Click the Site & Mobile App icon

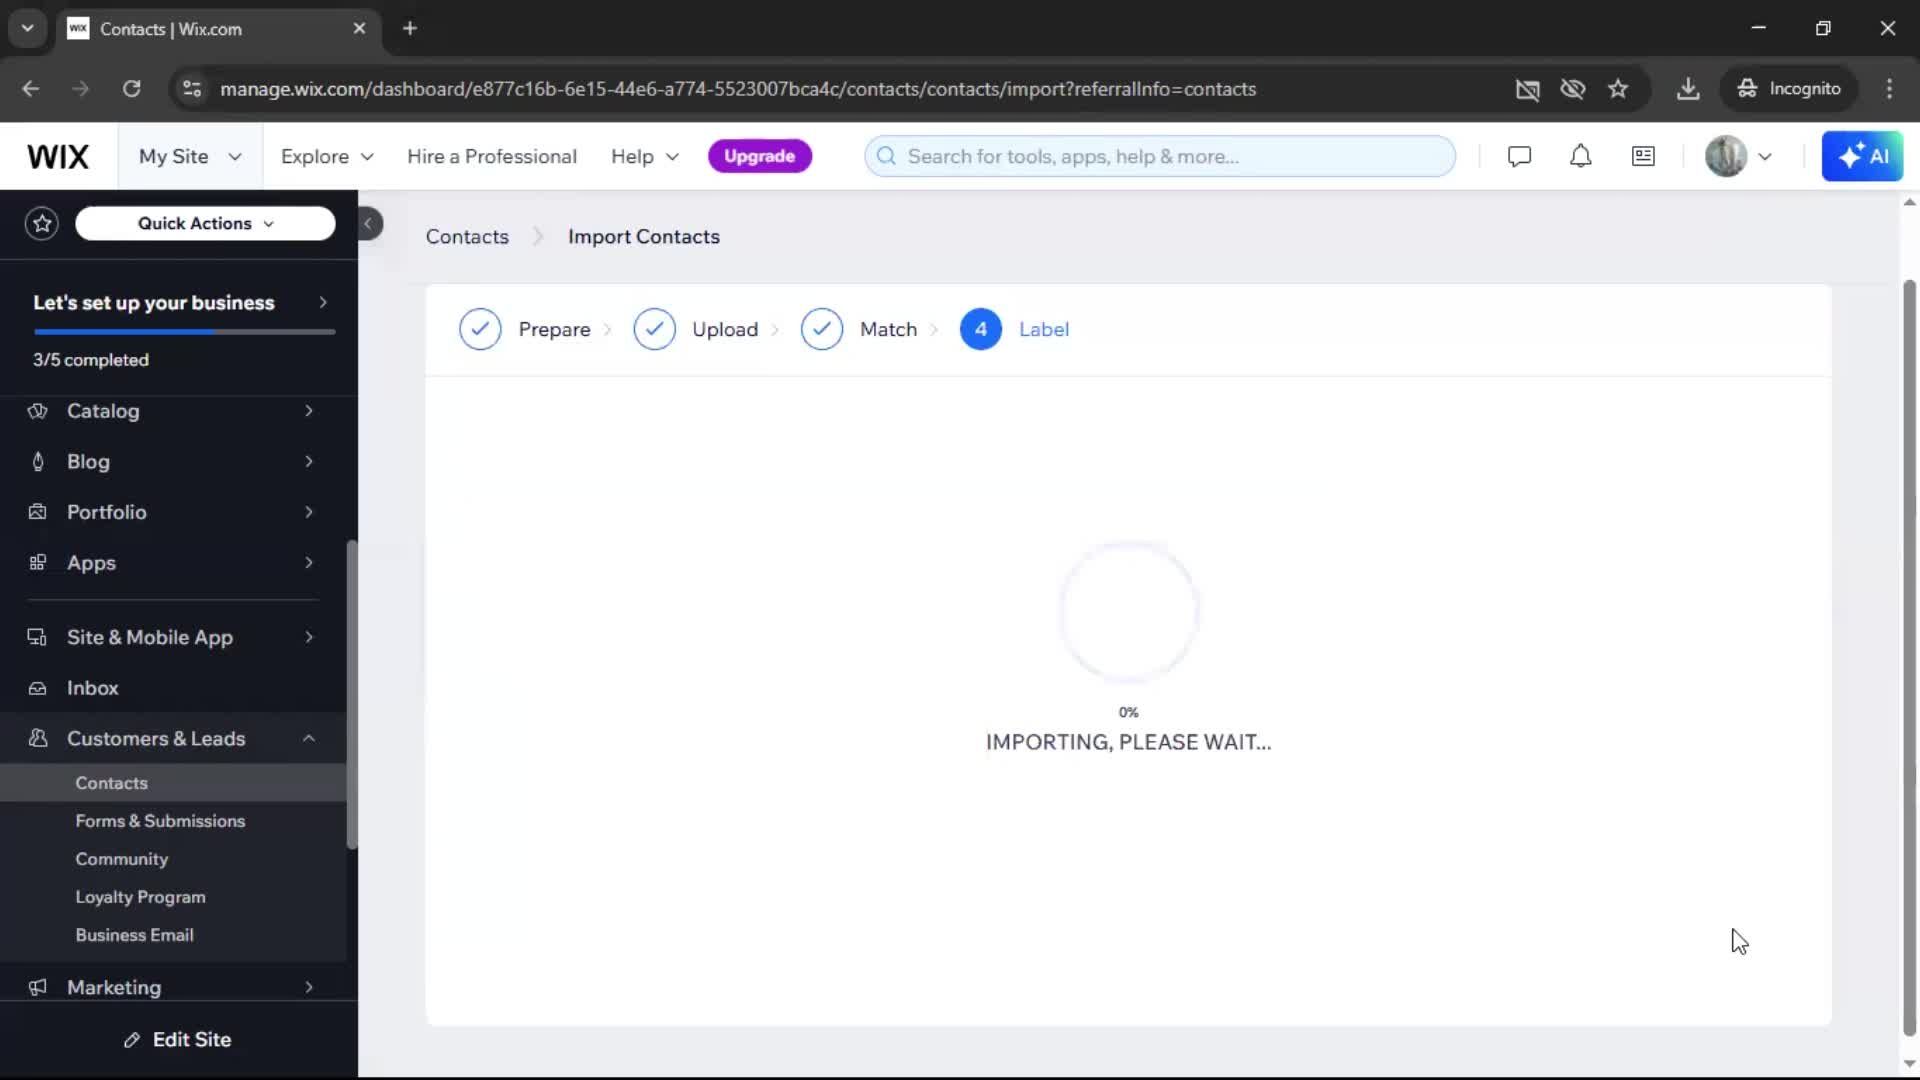point(38,638)
